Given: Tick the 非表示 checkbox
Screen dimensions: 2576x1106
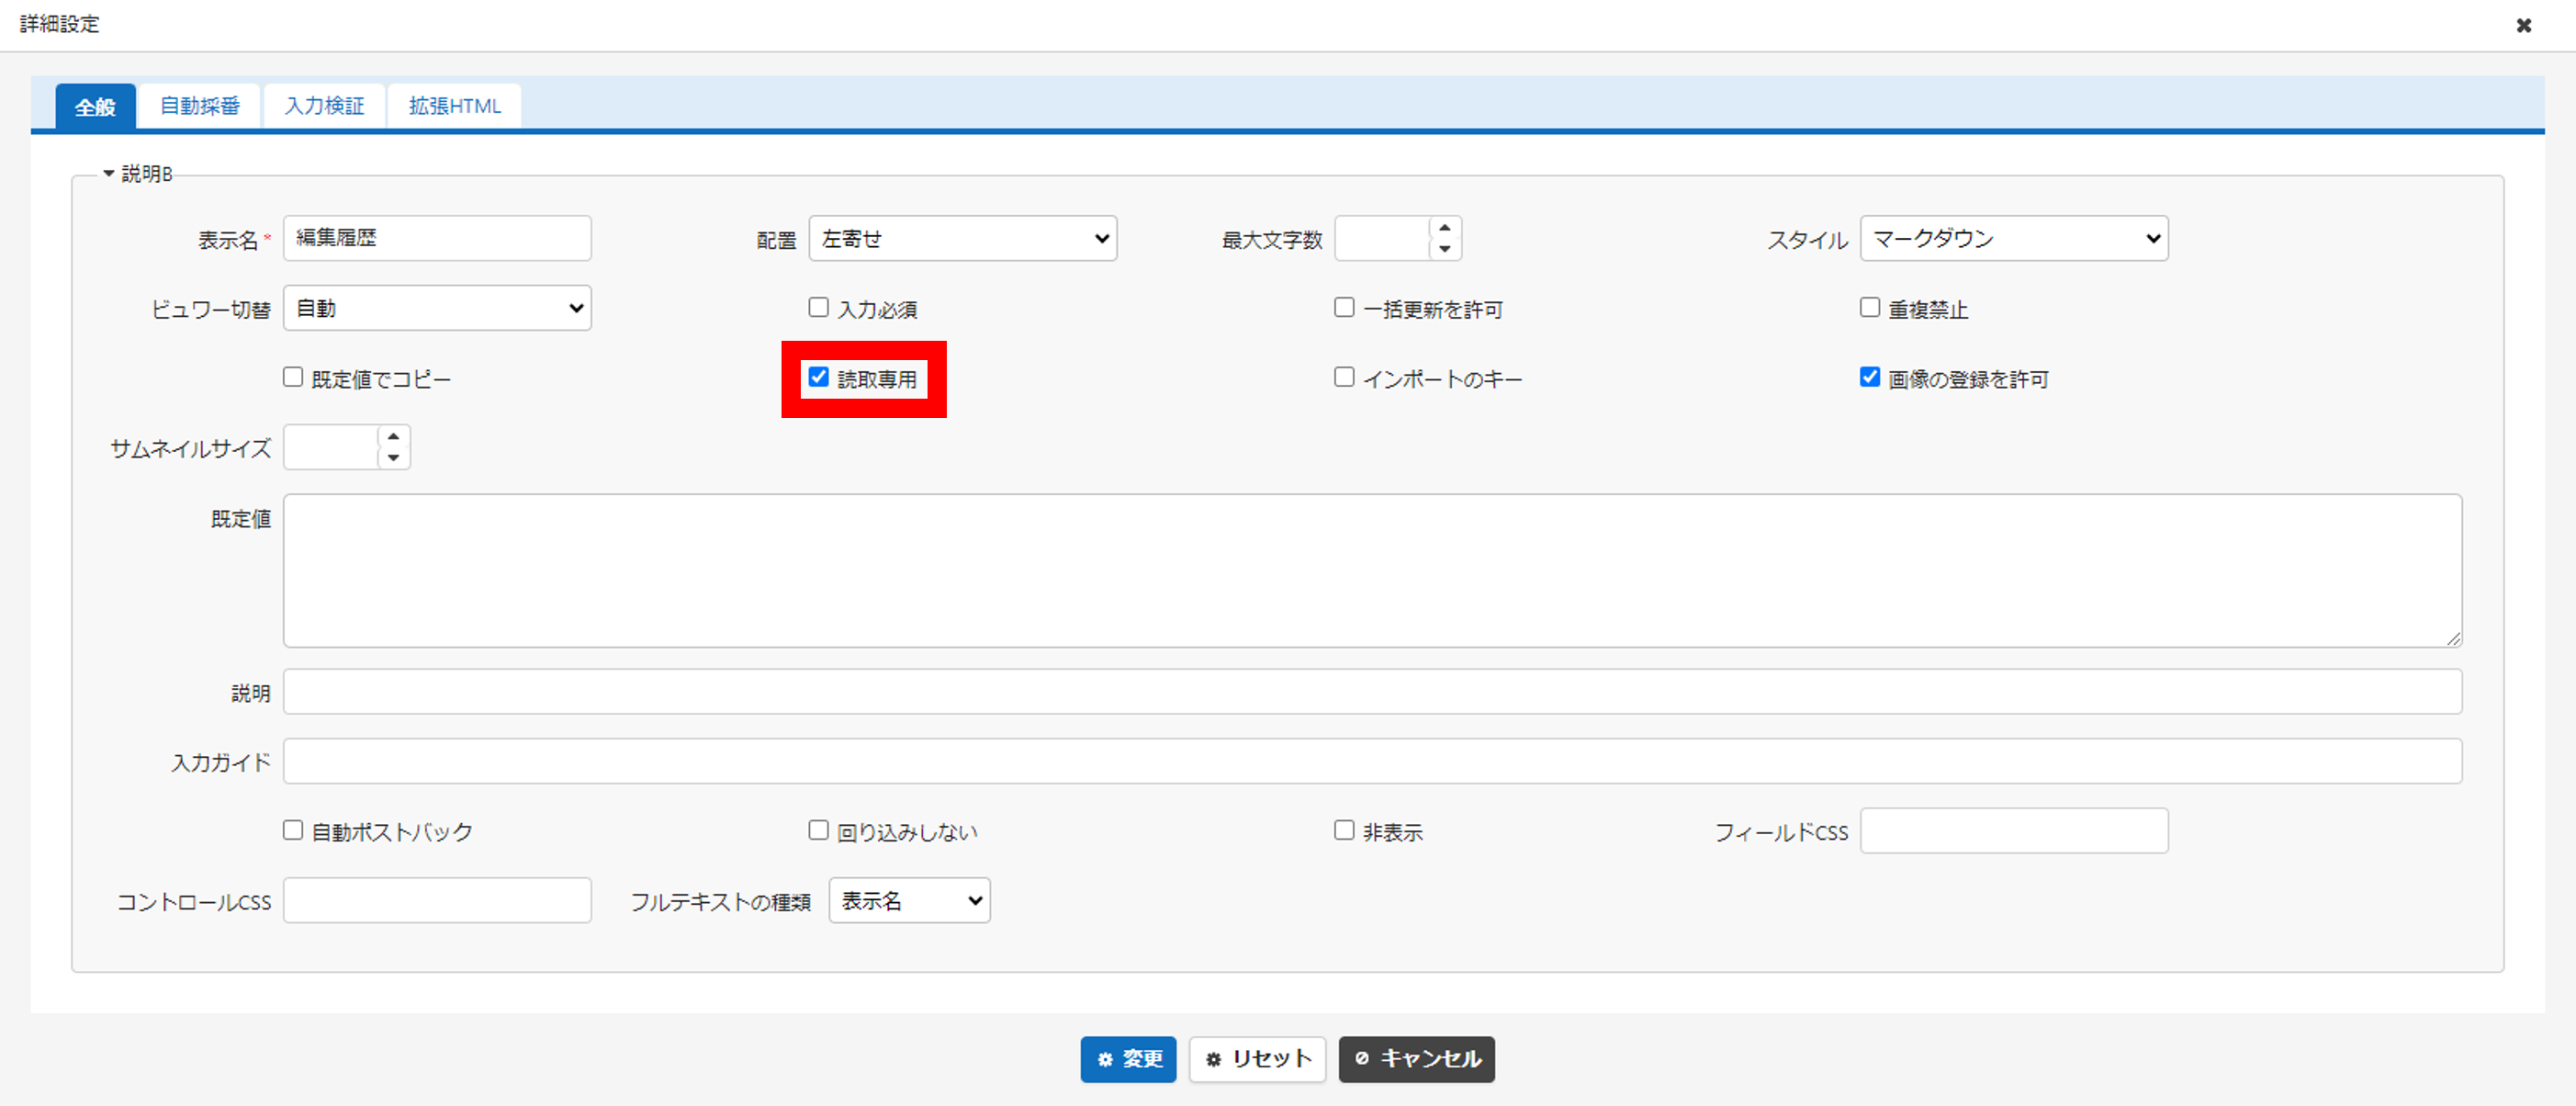Looking at the screenshot, I should (1345, 831).
